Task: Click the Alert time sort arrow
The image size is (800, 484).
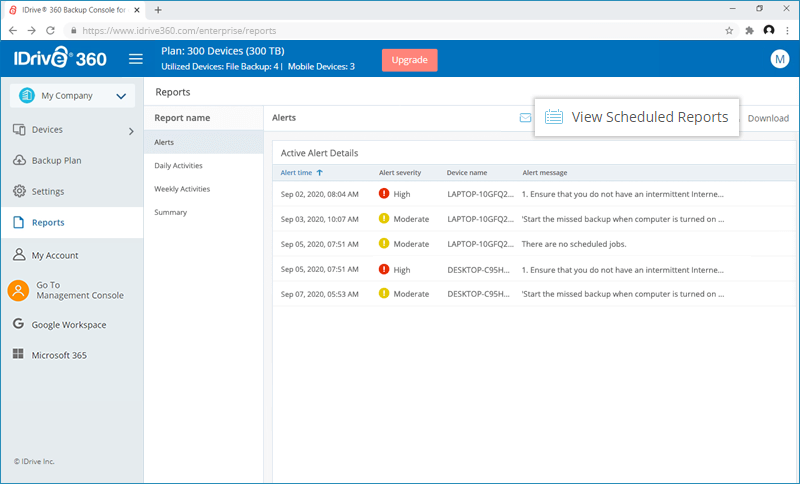Action: click(x=319, y=173)
